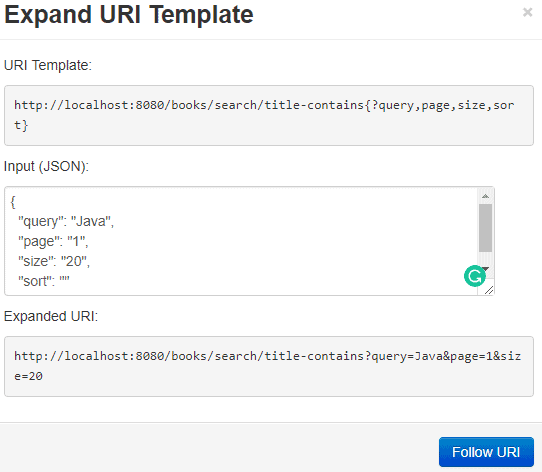Click the textarea scrollbar down arrow
Image resolution: width=542 pixels, height=472 pixels.
(x=487, y=268)
